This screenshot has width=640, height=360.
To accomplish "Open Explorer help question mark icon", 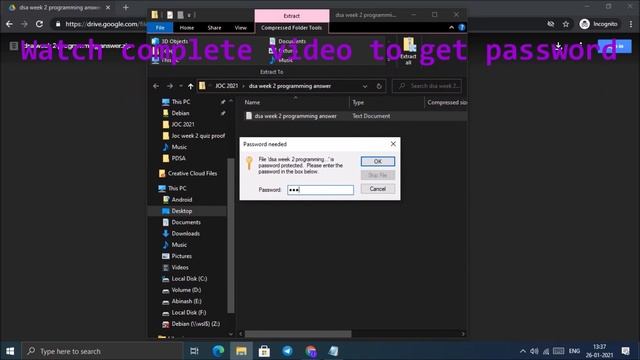I will pyautogui.click(x=462, y=27).
